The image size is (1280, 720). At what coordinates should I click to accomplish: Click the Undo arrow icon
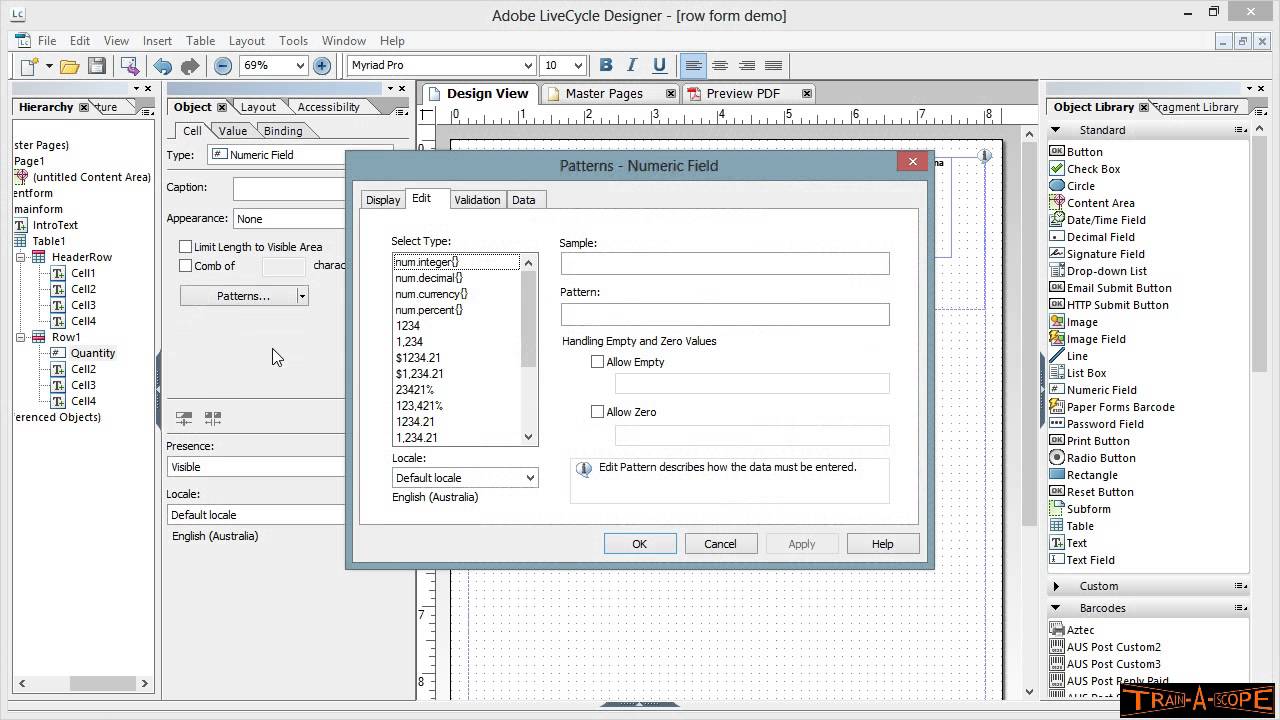(162, 66)
